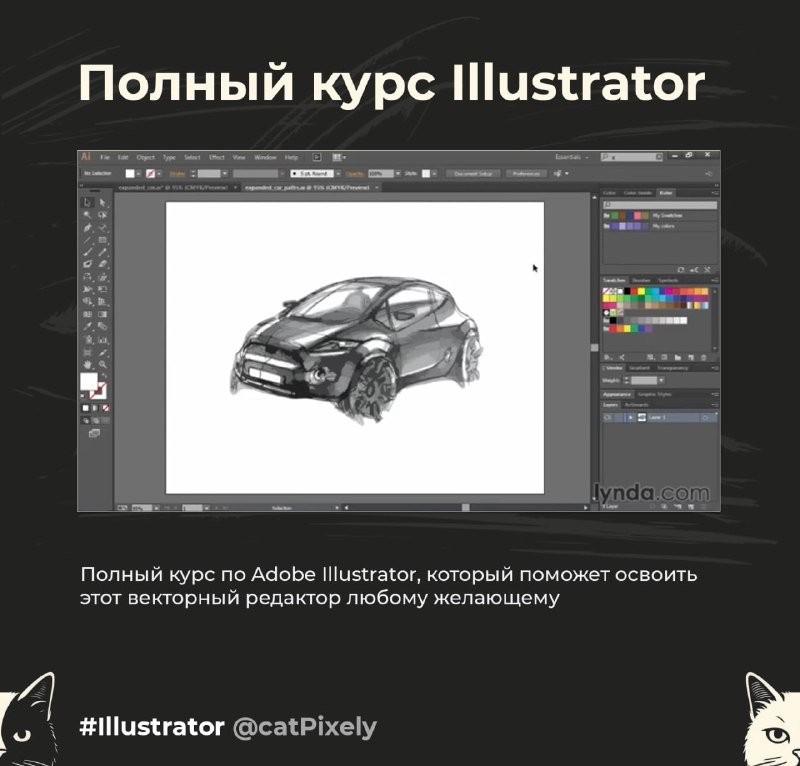This screenshot has width=800, height=766.
Task: Select the Eyedropper tool
Action: pos(88,327)
